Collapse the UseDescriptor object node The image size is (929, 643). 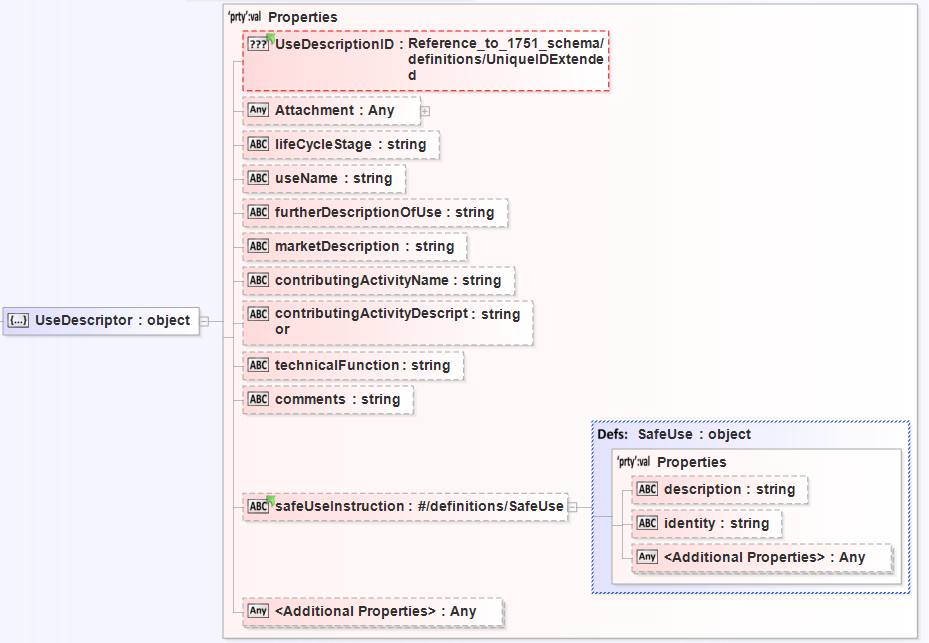pos(204,321)
